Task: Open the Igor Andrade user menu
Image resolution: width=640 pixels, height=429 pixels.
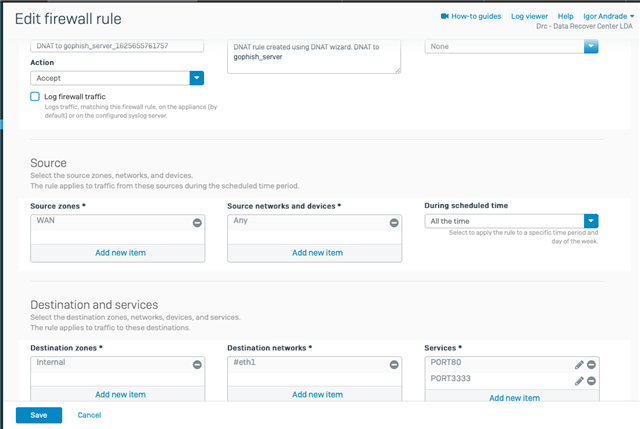Action: tap(609, 16)
